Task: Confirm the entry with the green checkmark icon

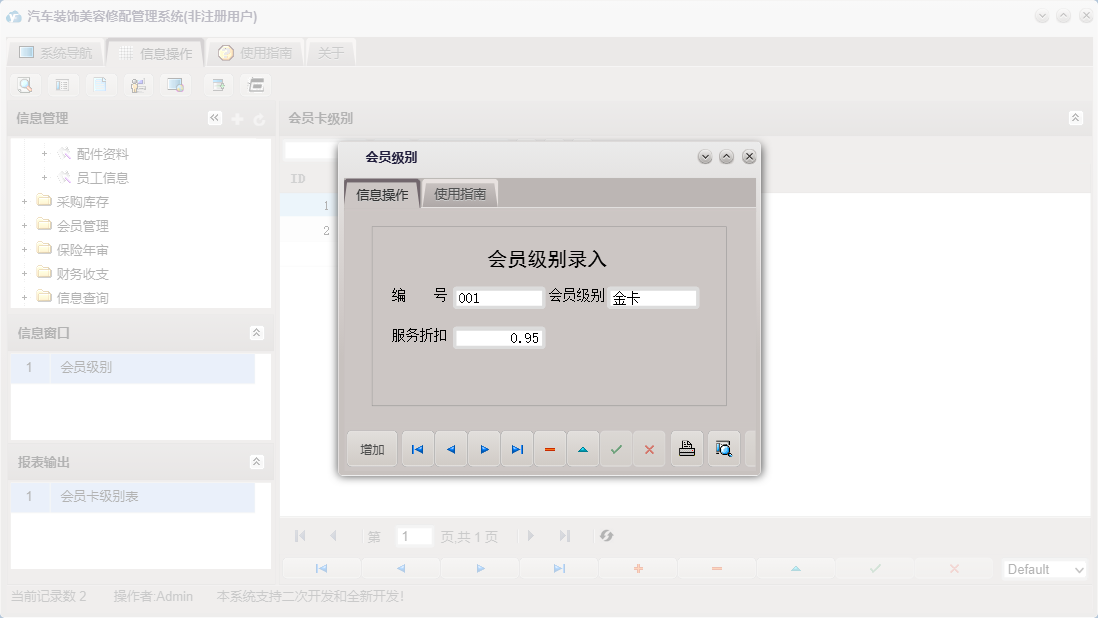Action: pyautogui.click(x=616, y=449)
